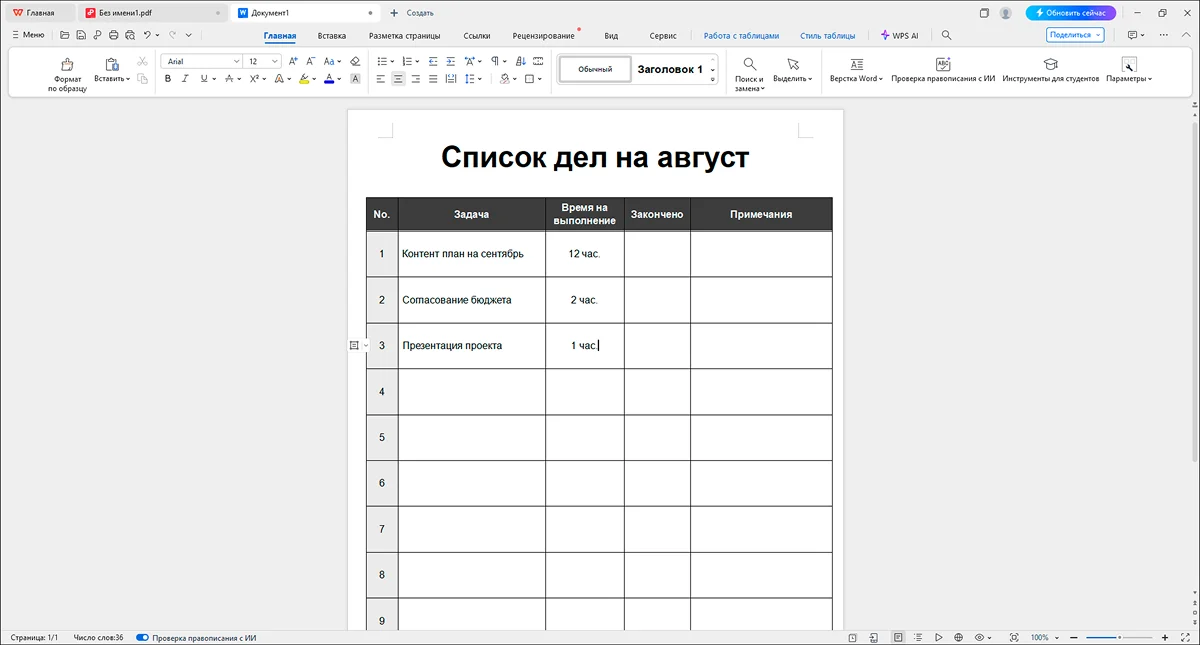Open the Стиль таблицы tab
Viewport: 1200px width, 645px height.
tap(827, 35)
